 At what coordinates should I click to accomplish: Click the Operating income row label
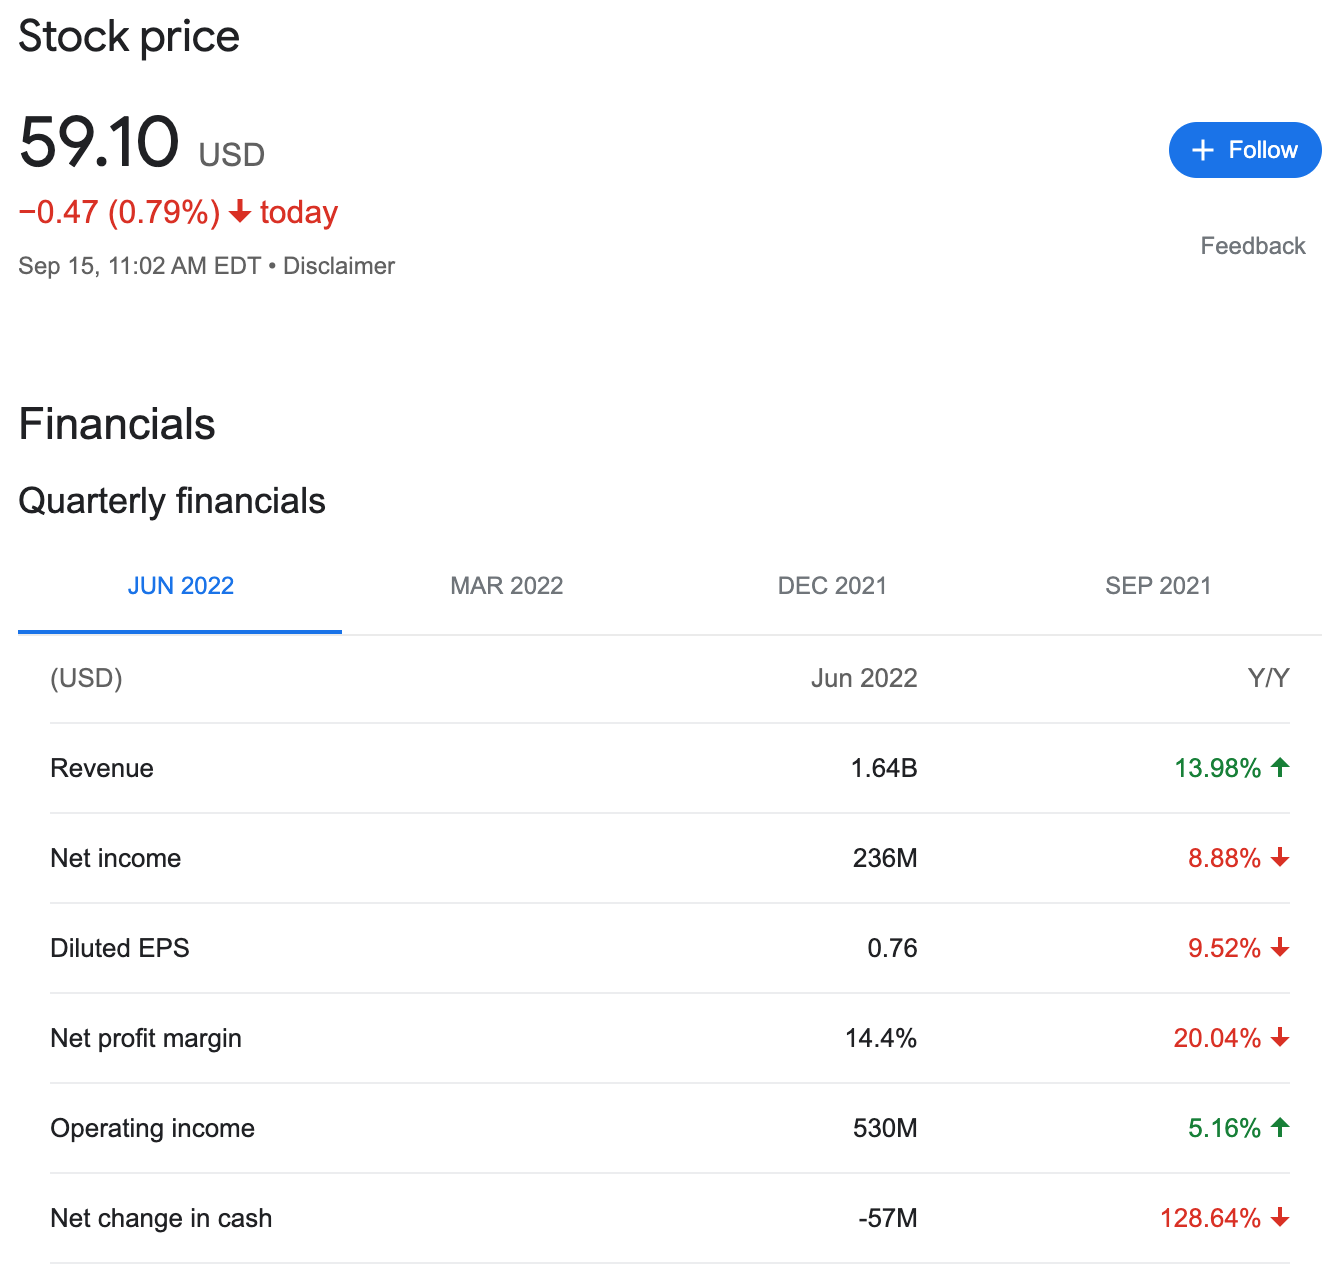tap(152, 1128)
